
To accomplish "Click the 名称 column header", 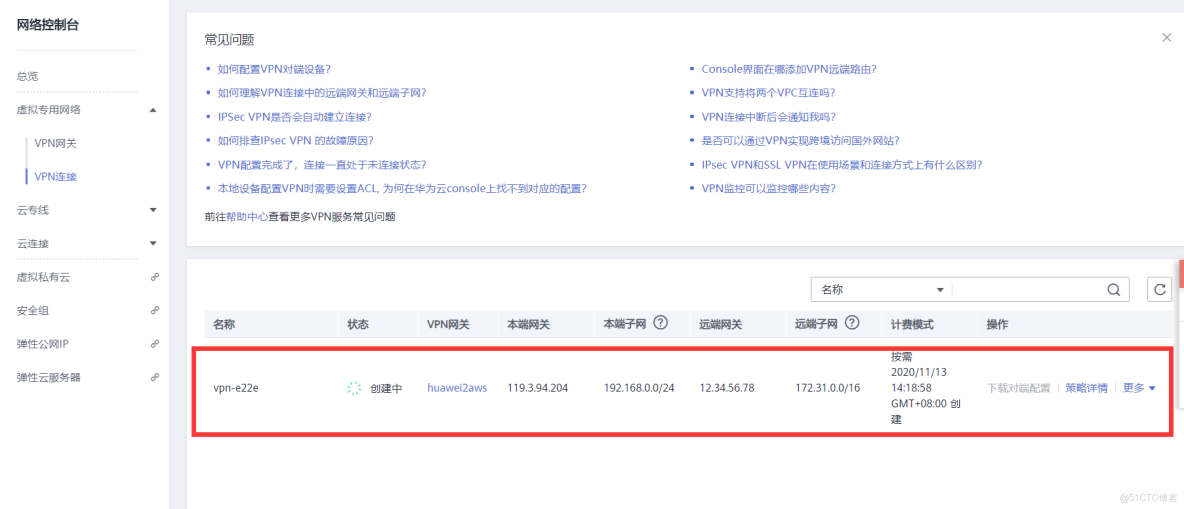I will pyautogui.click(x=224, y=324).
